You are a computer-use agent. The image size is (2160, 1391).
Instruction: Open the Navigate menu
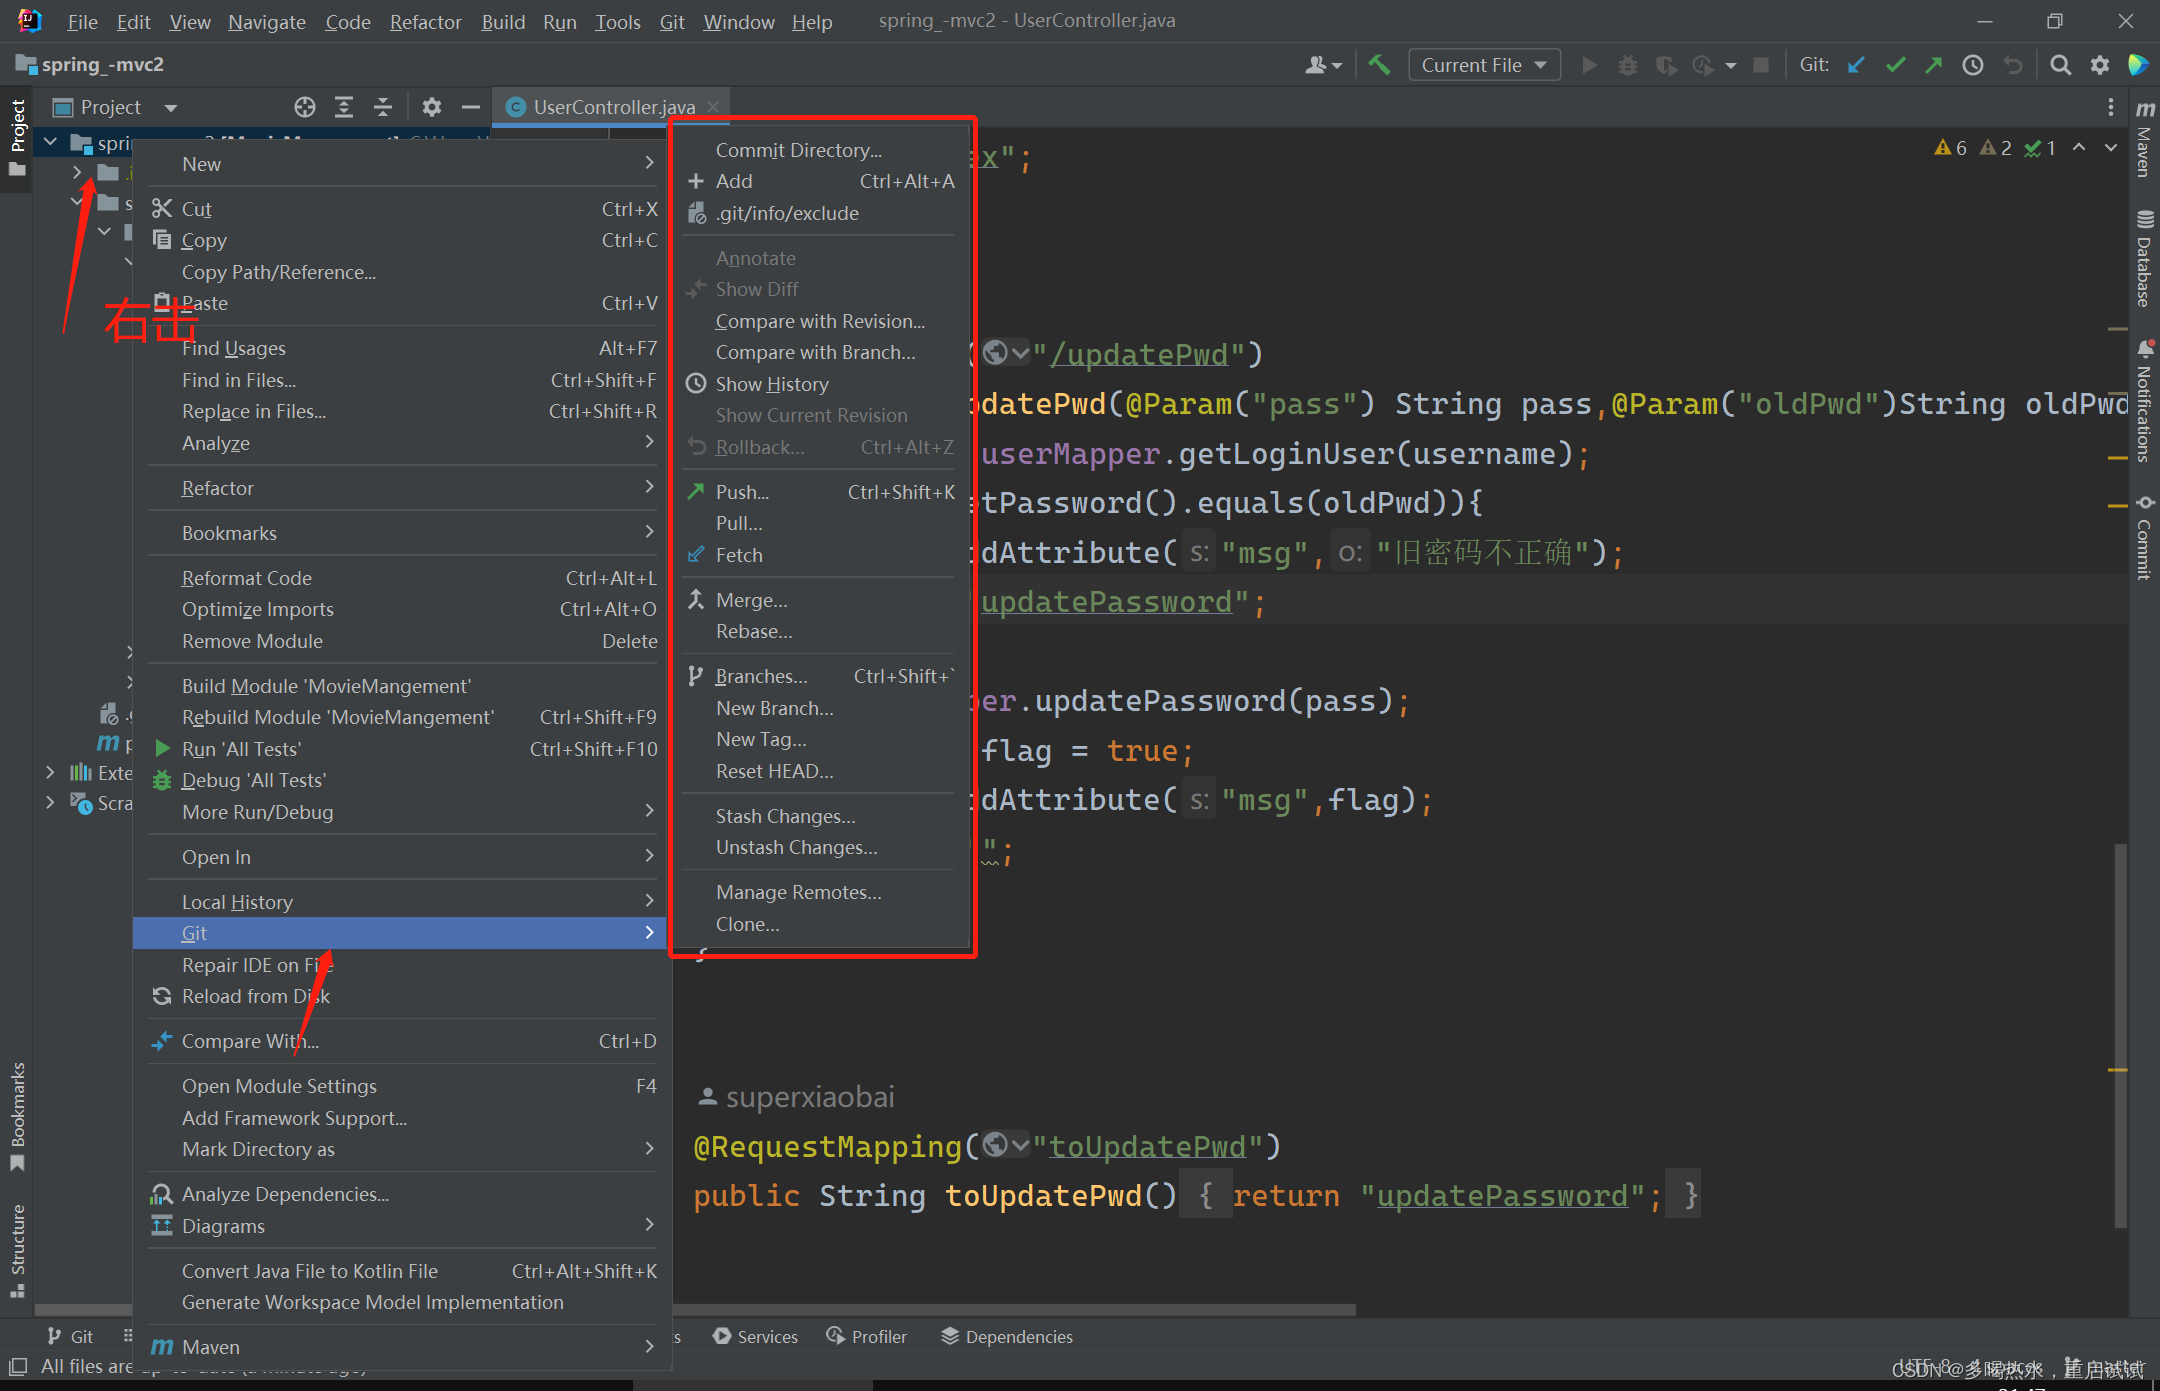click(x=266, y=22)
